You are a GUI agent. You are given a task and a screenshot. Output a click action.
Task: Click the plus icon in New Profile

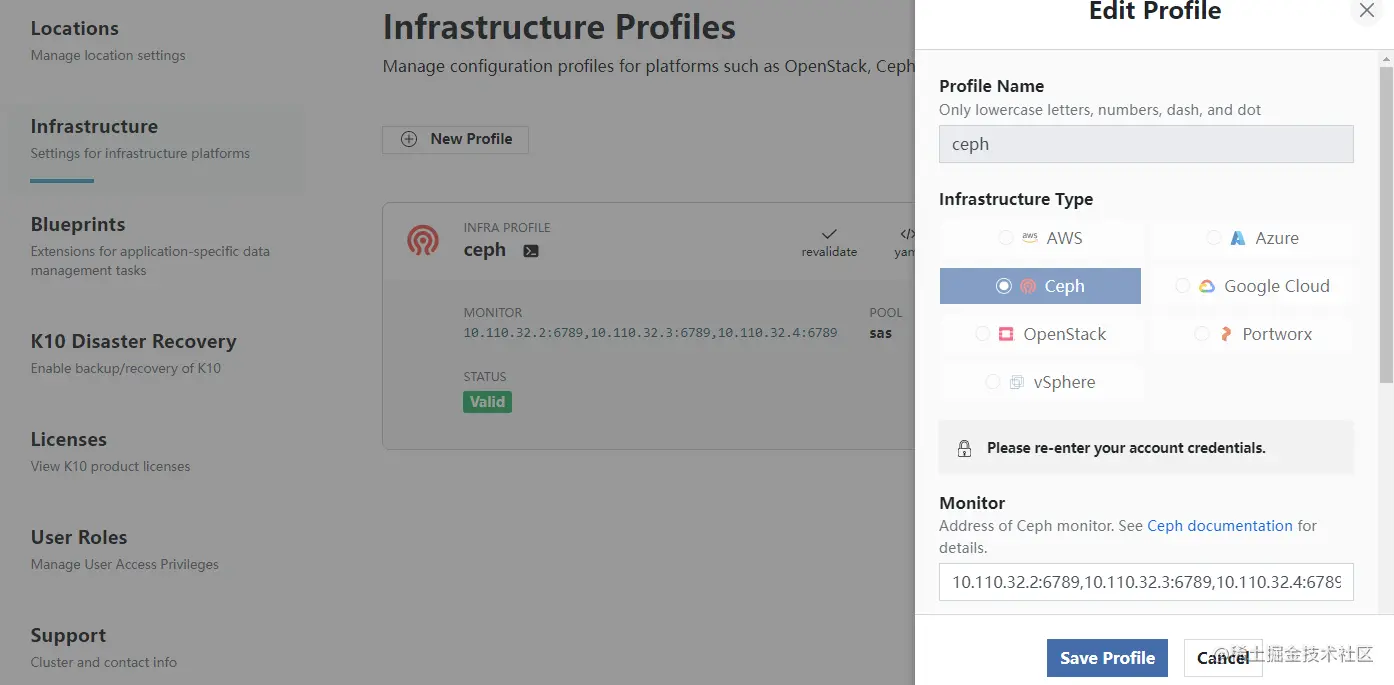tap(409, 139)
